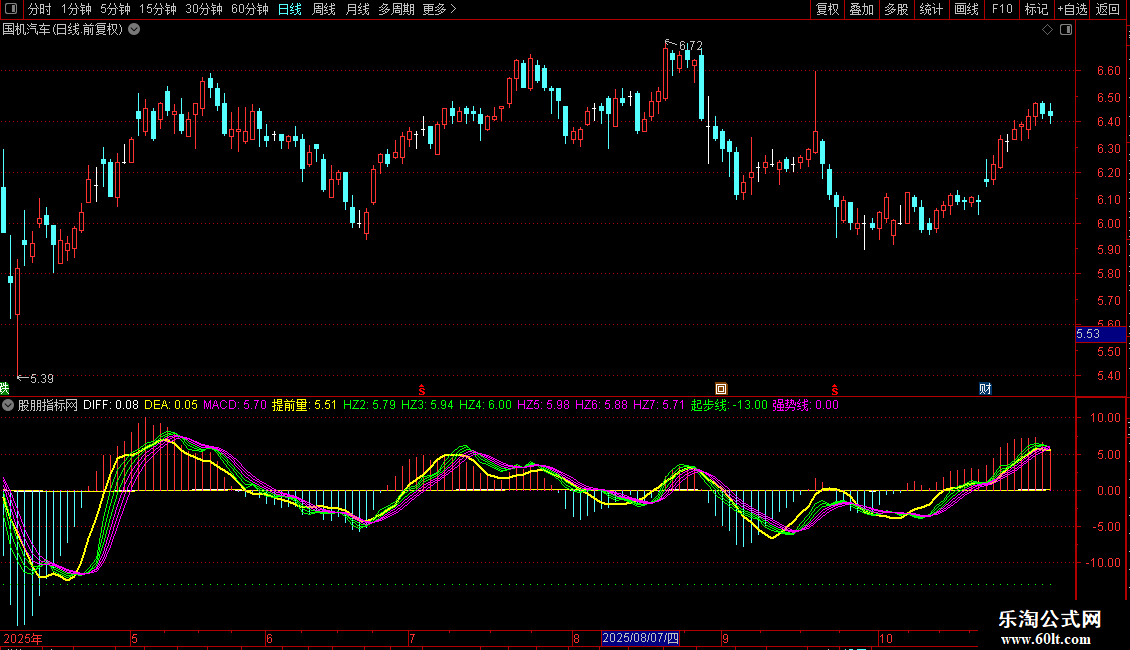Click the first red $ marker near June

pos(422,388)
